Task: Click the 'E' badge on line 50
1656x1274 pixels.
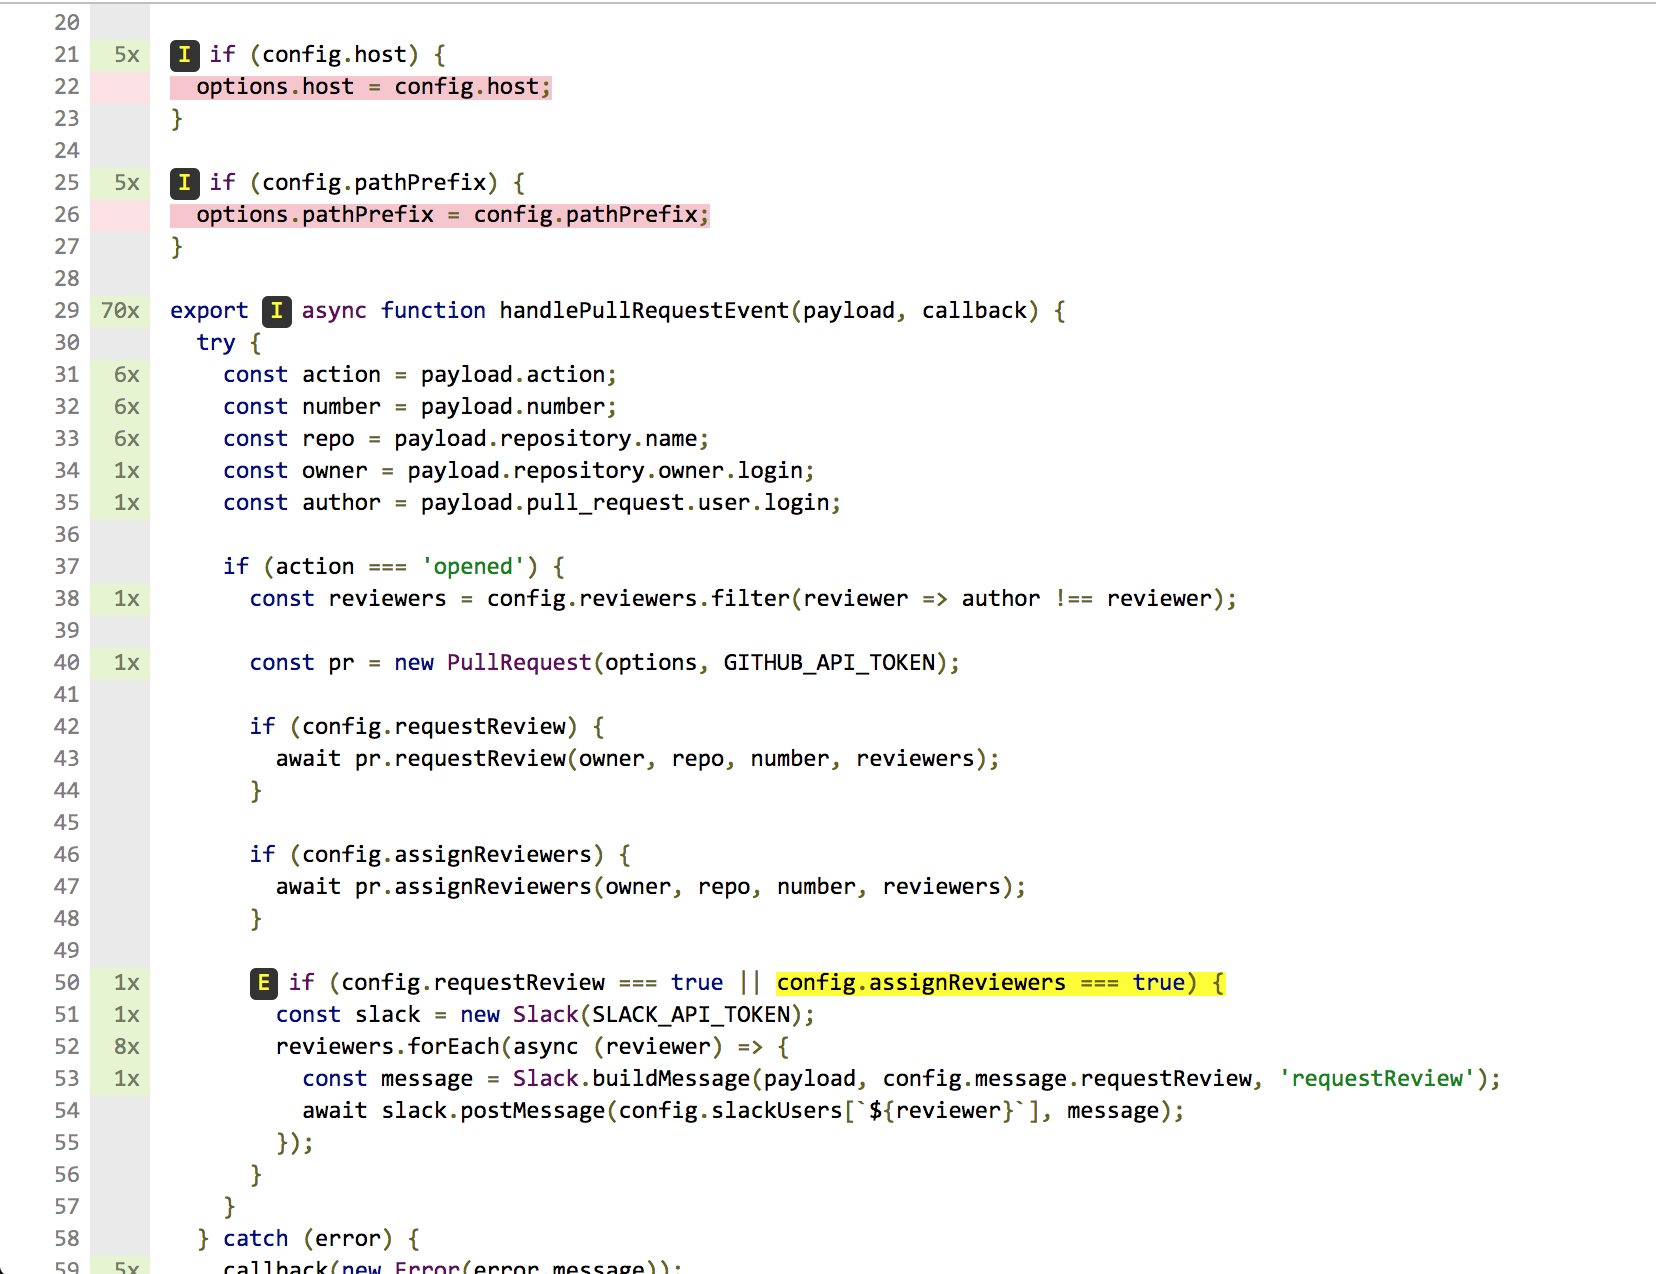Action: [263, 983]
